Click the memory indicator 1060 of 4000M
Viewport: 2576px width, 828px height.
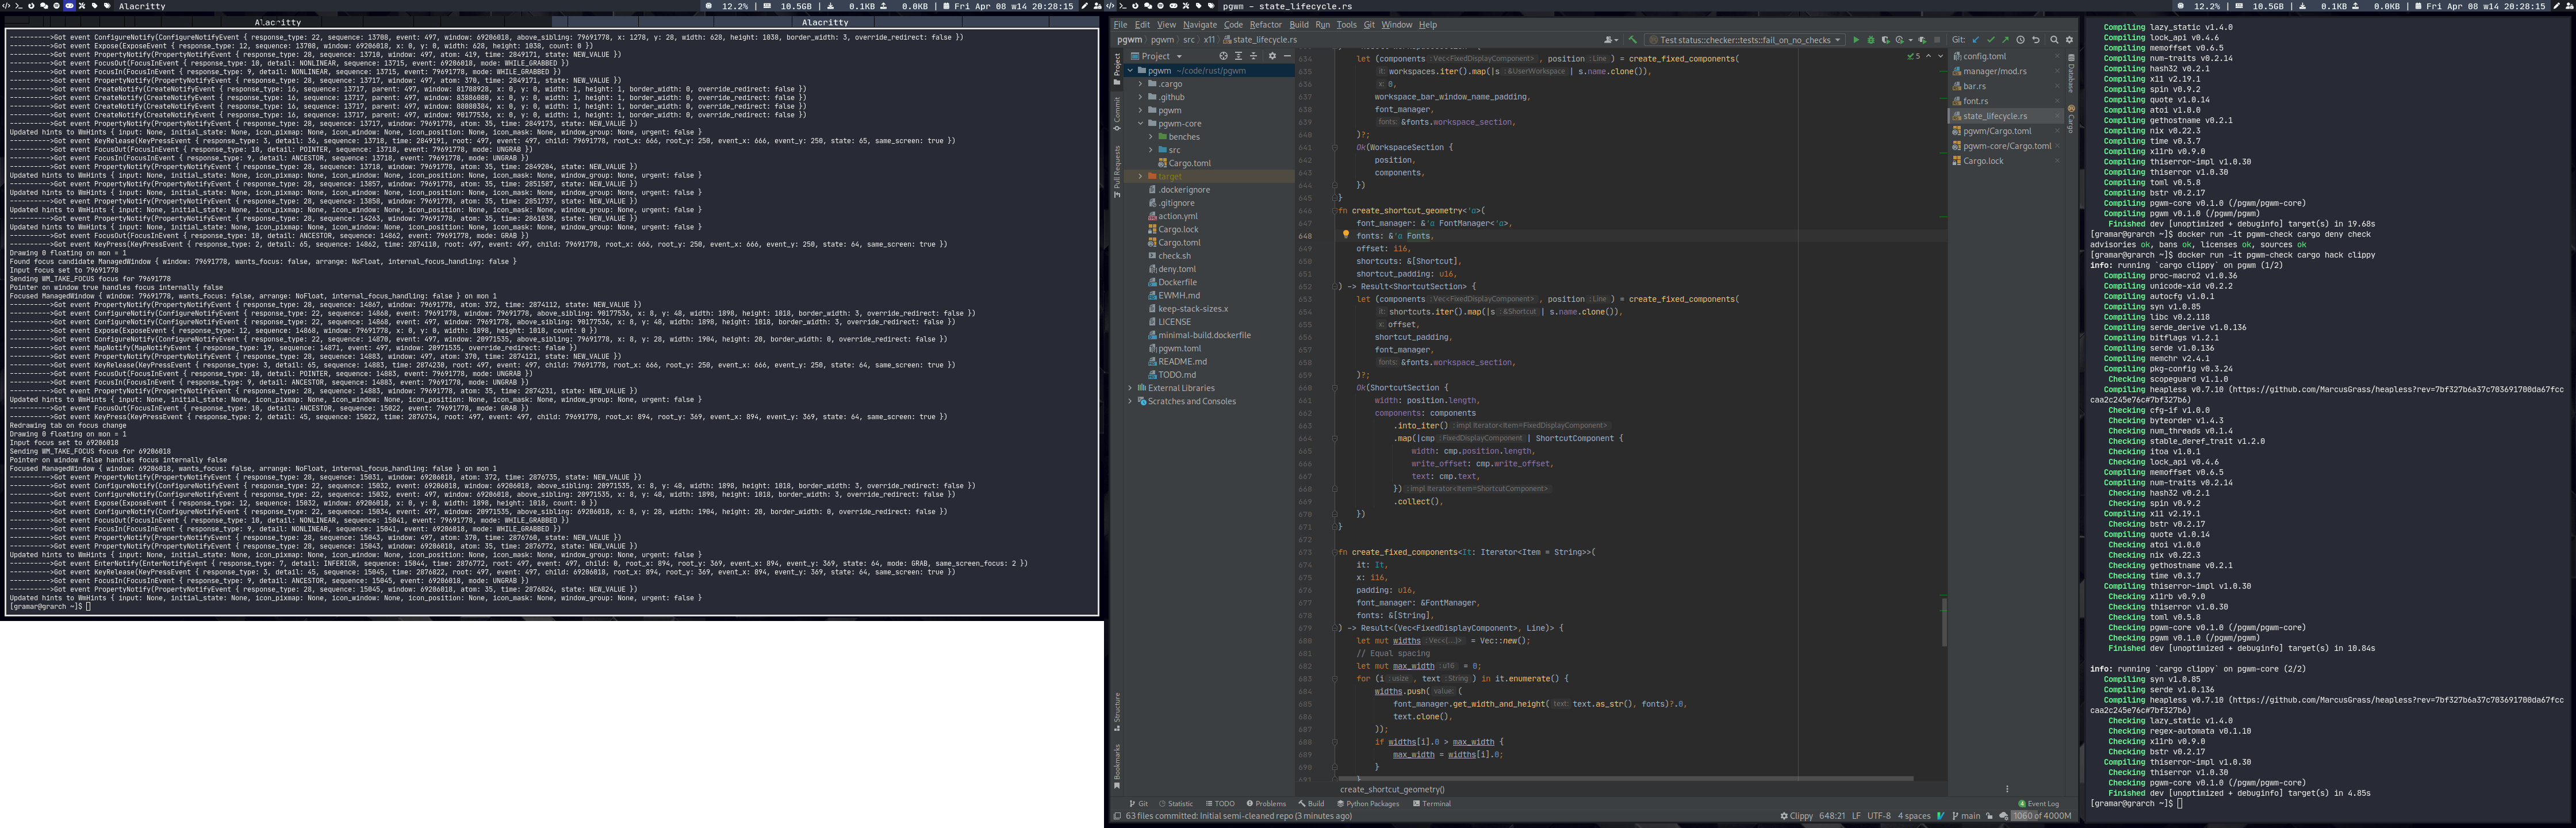pos(2041,816)
